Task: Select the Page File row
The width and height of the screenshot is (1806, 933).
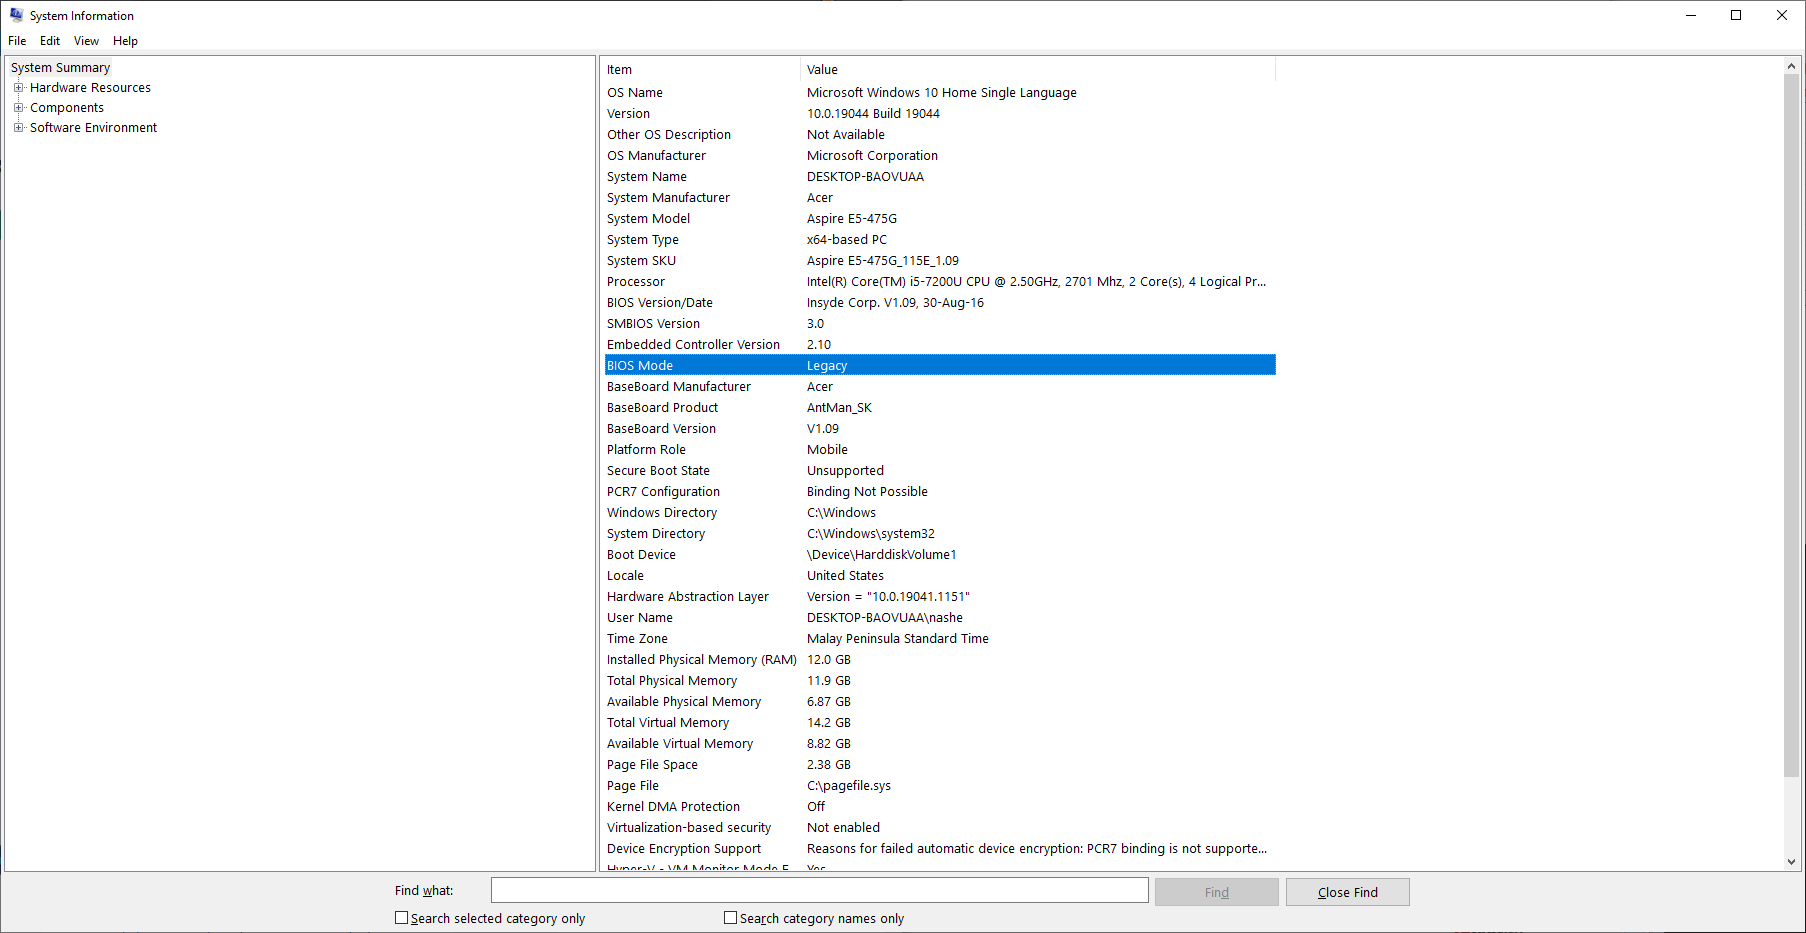Action: click(x=940, y=786)
